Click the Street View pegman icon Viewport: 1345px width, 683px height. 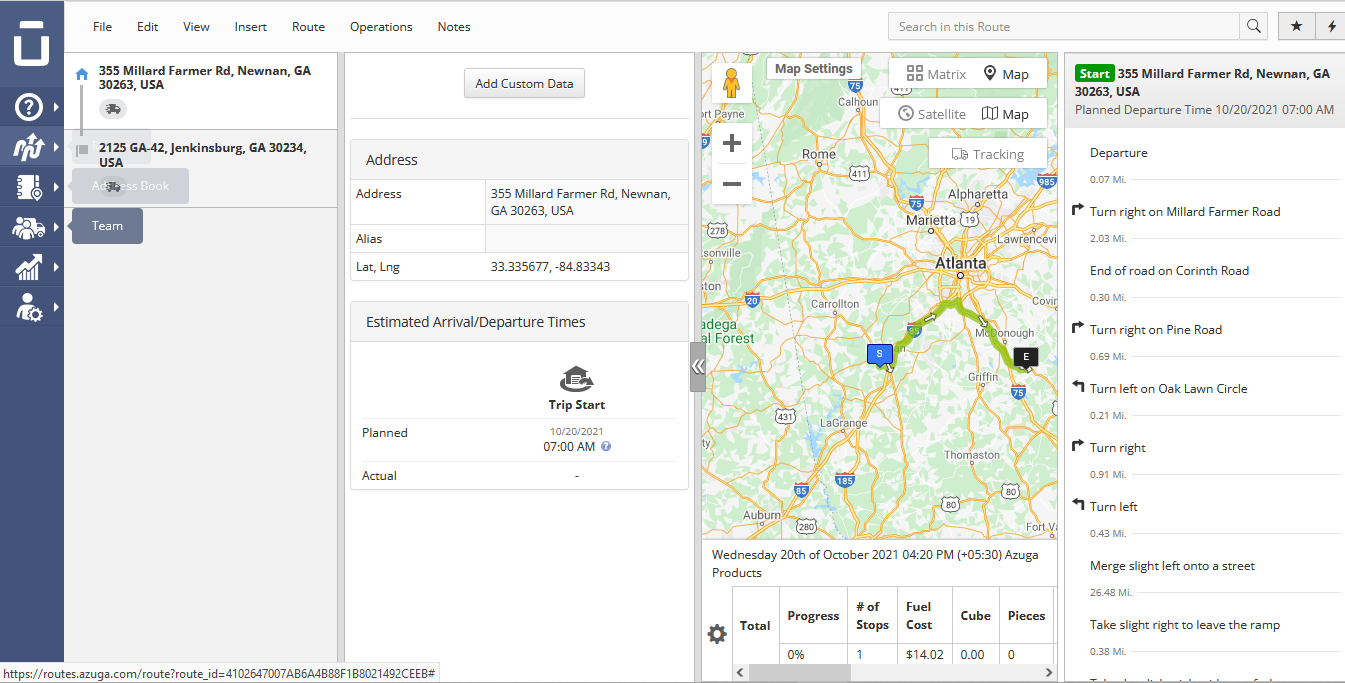click(x=731, y=83)
